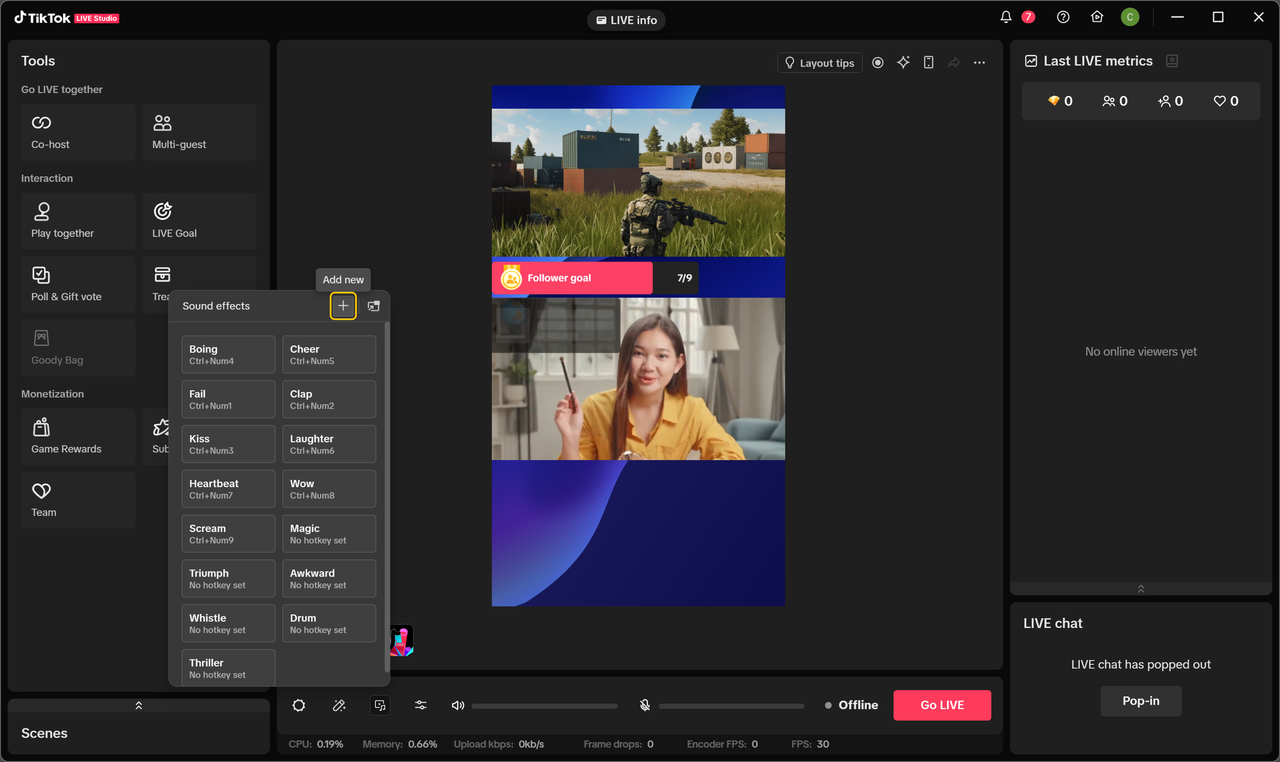The width and height of the screenshot is (1280, 762).
Task: Open the magic wand enhance tool
Action: click(x=339, y=705)
